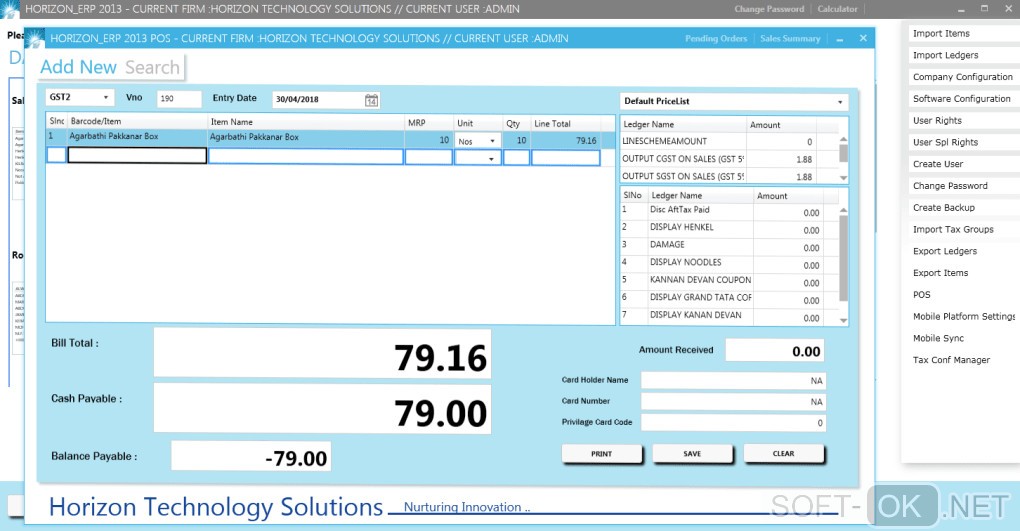Select Export Ledgers
1020x531 pixels.
coord(945,251)
